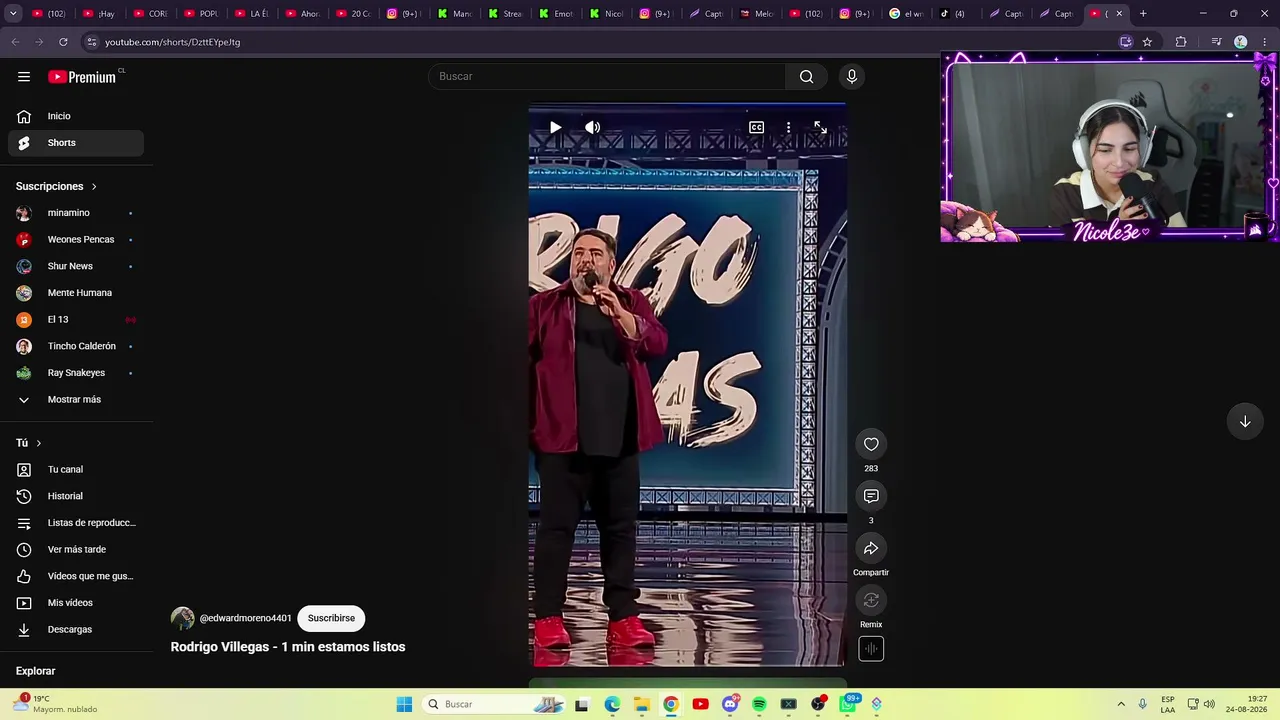Open the YouTube guide hamburger menu
Image resolution: width=1280 pixels, height=720 pixels.
pos(24,77)
